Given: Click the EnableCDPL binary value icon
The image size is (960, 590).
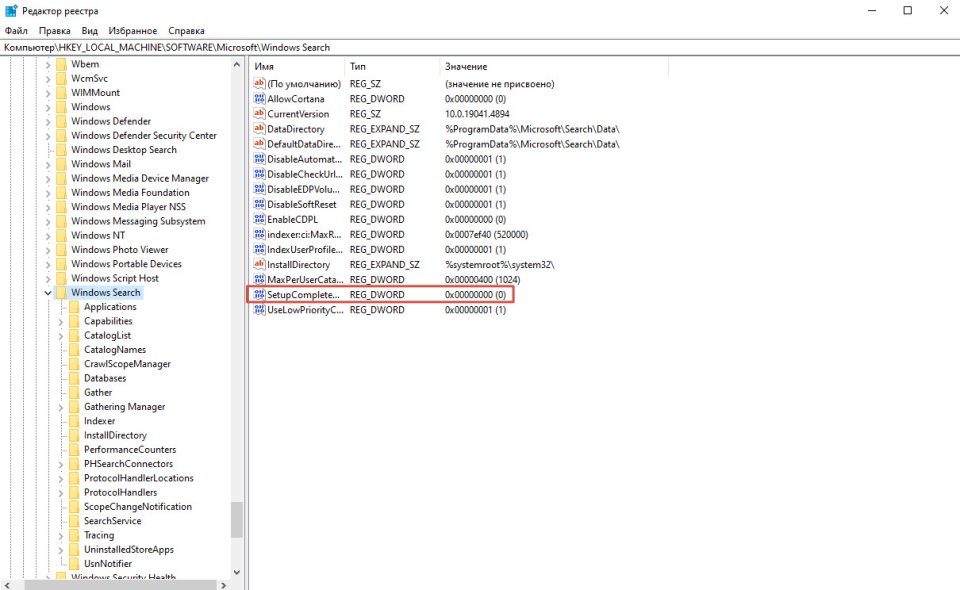Looking at the screenshot, I should coord(259,220).
